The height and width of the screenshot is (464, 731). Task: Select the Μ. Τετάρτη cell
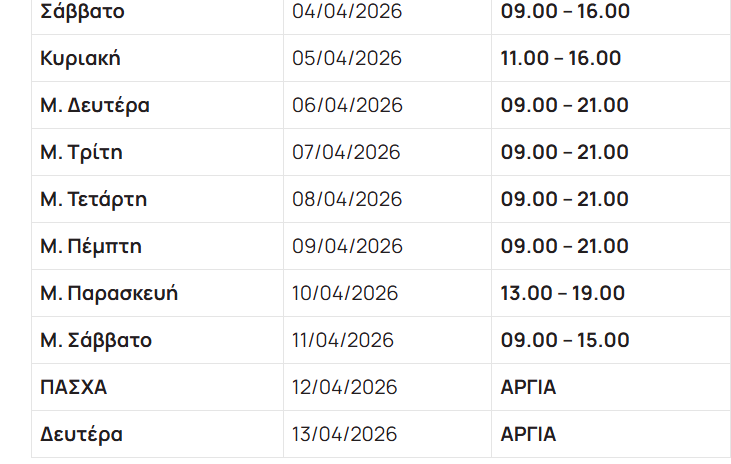tap(93, 199)
